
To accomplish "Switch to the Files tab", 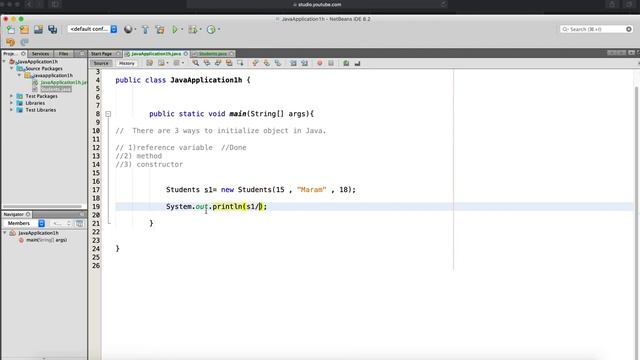I will click(x=63, y=53).
